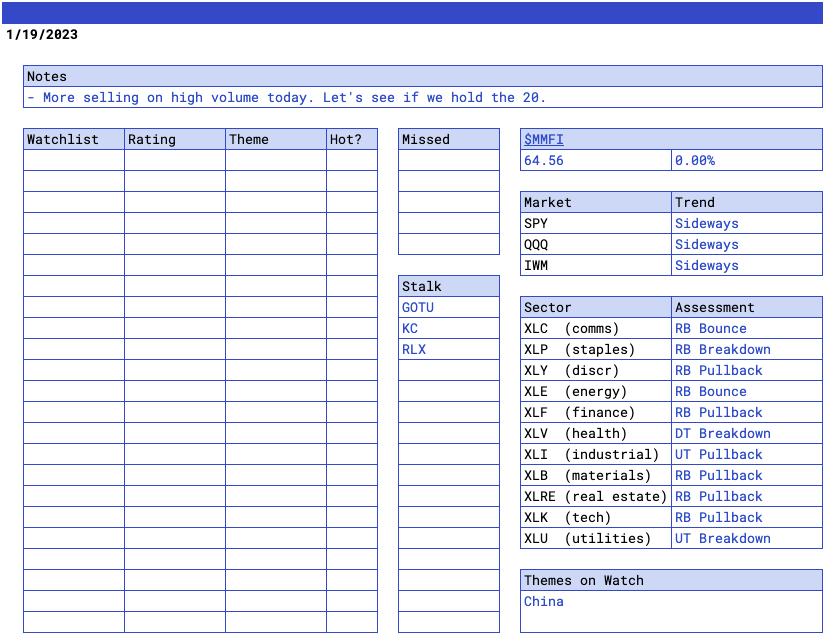826x636 pixels.
Task: Click the Assessment header cell
Action: tap(747, 307)
